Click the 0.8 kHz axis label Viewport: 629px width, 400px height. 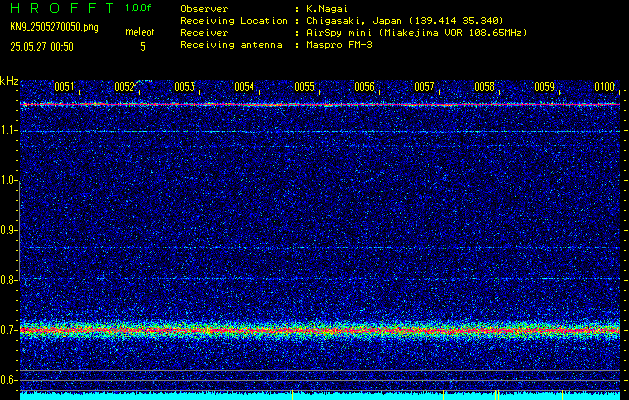(7, 280)
